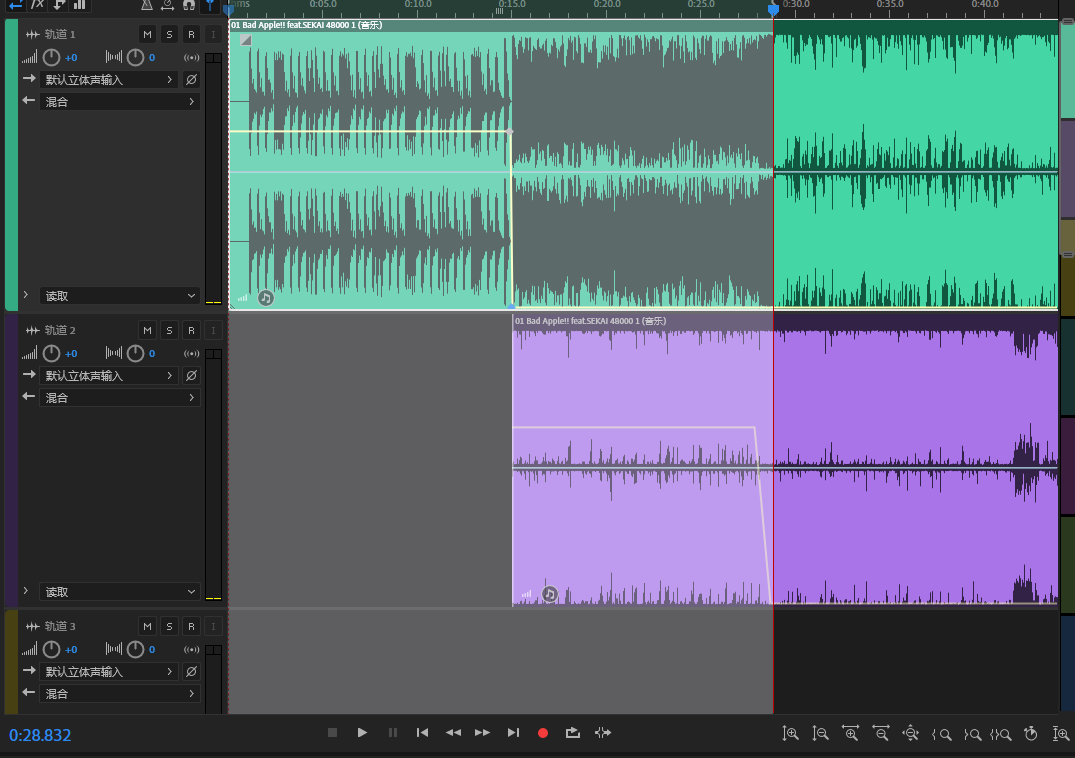The height and width of the screenshot is (758, 1075).
Task: Click the zoom in amplitude icon
Action: point(790,734)
